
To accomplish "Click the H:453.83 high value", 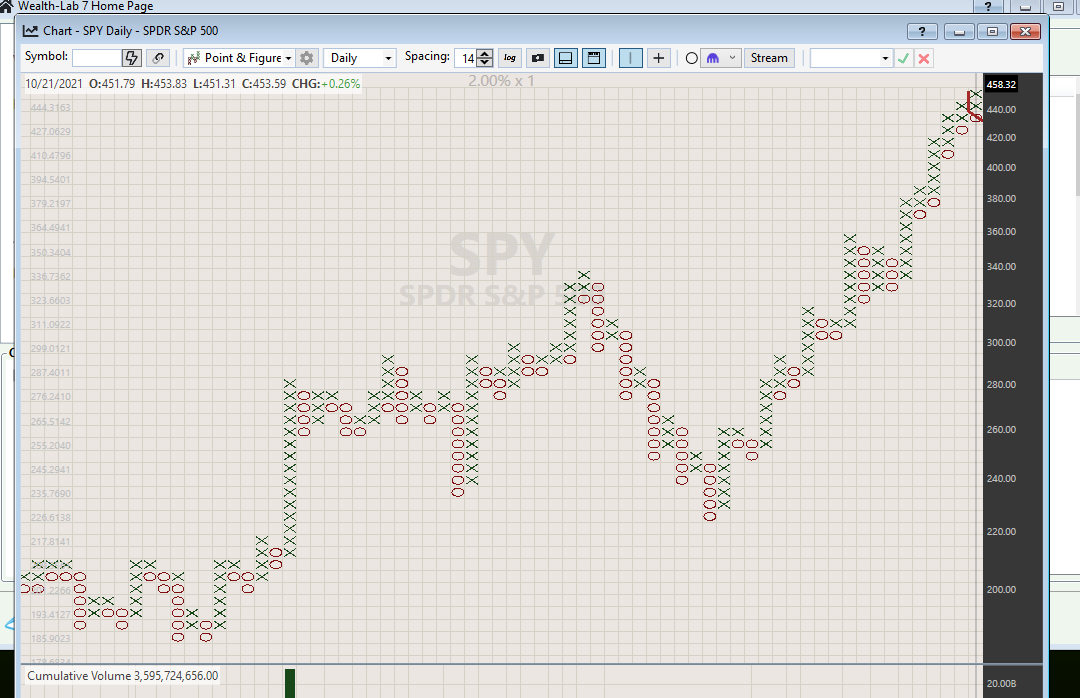I will [164, 84].
